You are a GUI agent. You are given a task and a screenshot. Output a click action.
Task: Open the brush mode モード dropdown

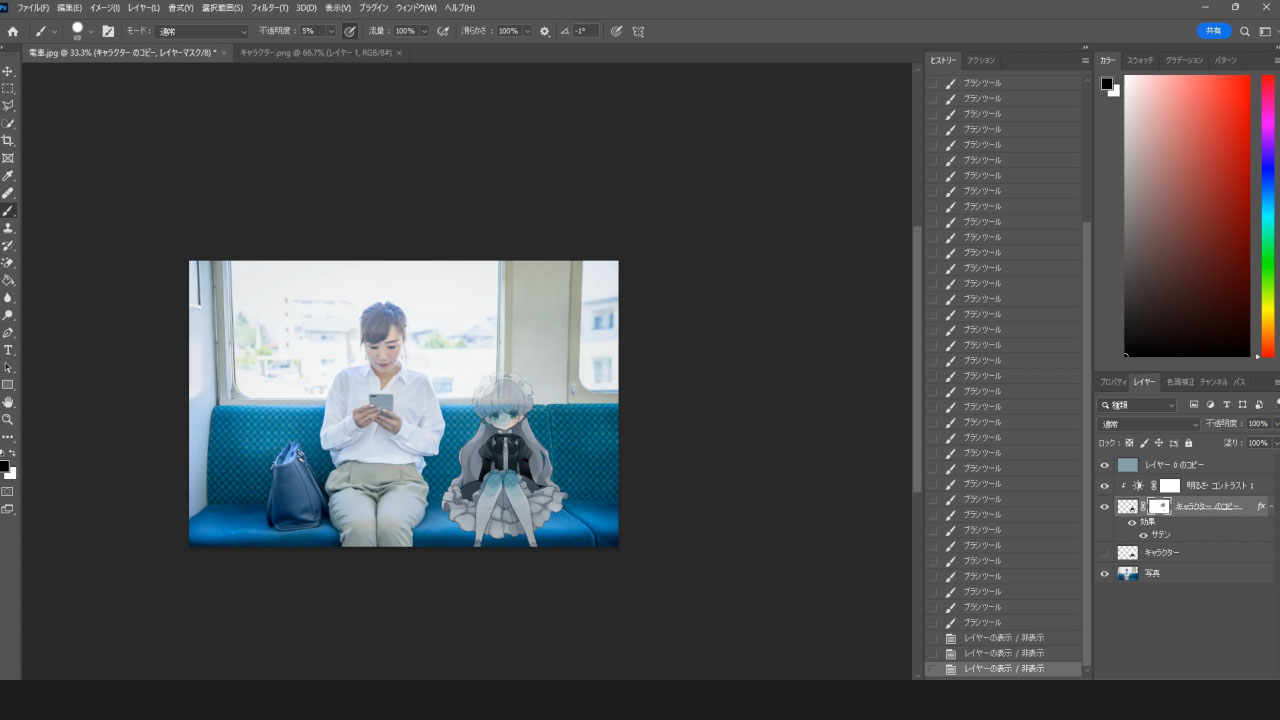tap(202, 31)
